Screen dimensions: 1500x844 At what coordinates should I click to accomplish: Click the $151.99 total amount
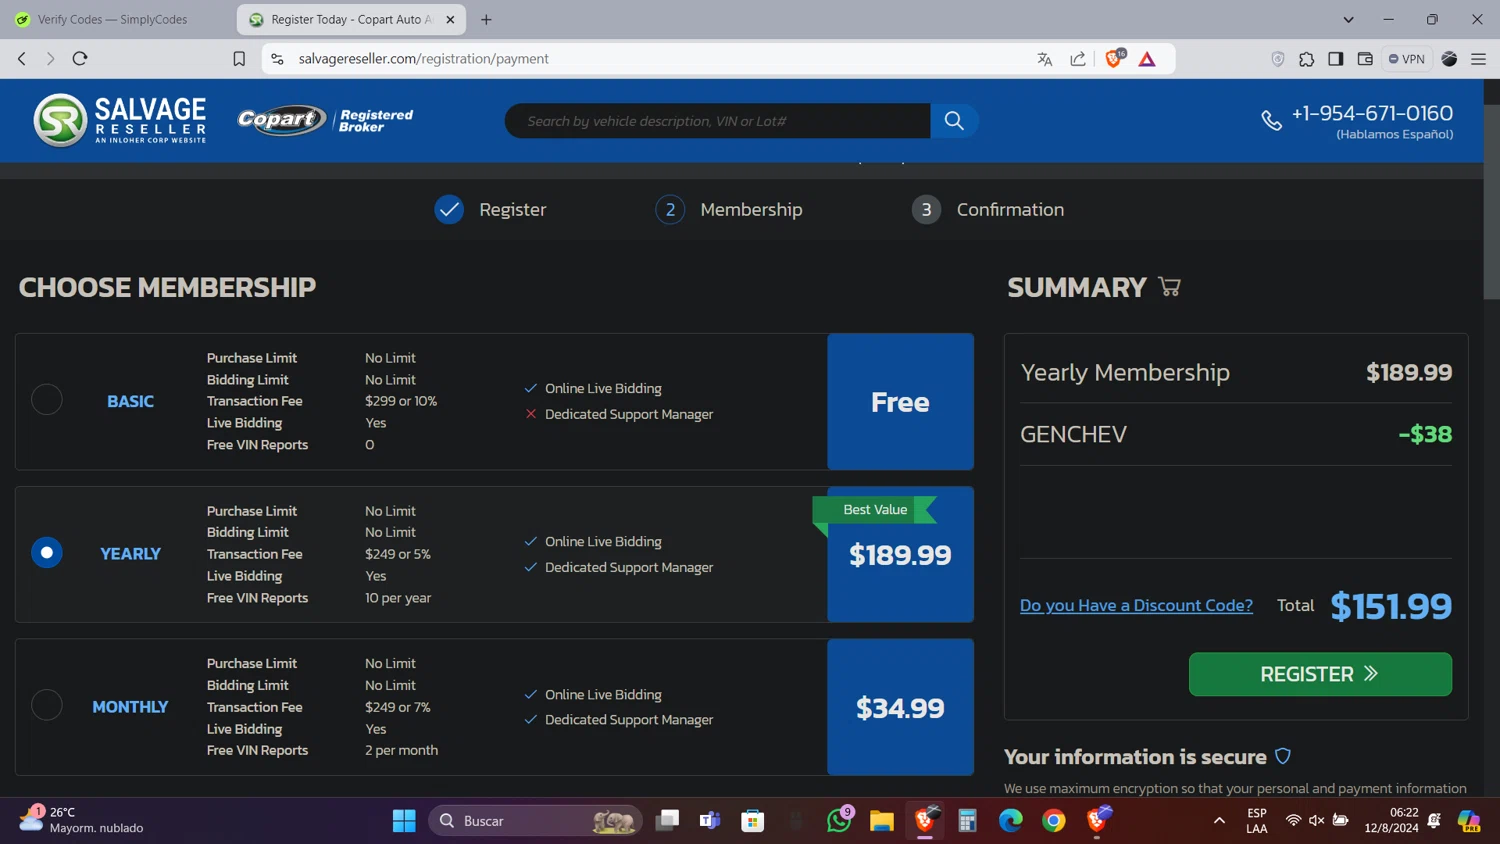[x=1391, y=606]
